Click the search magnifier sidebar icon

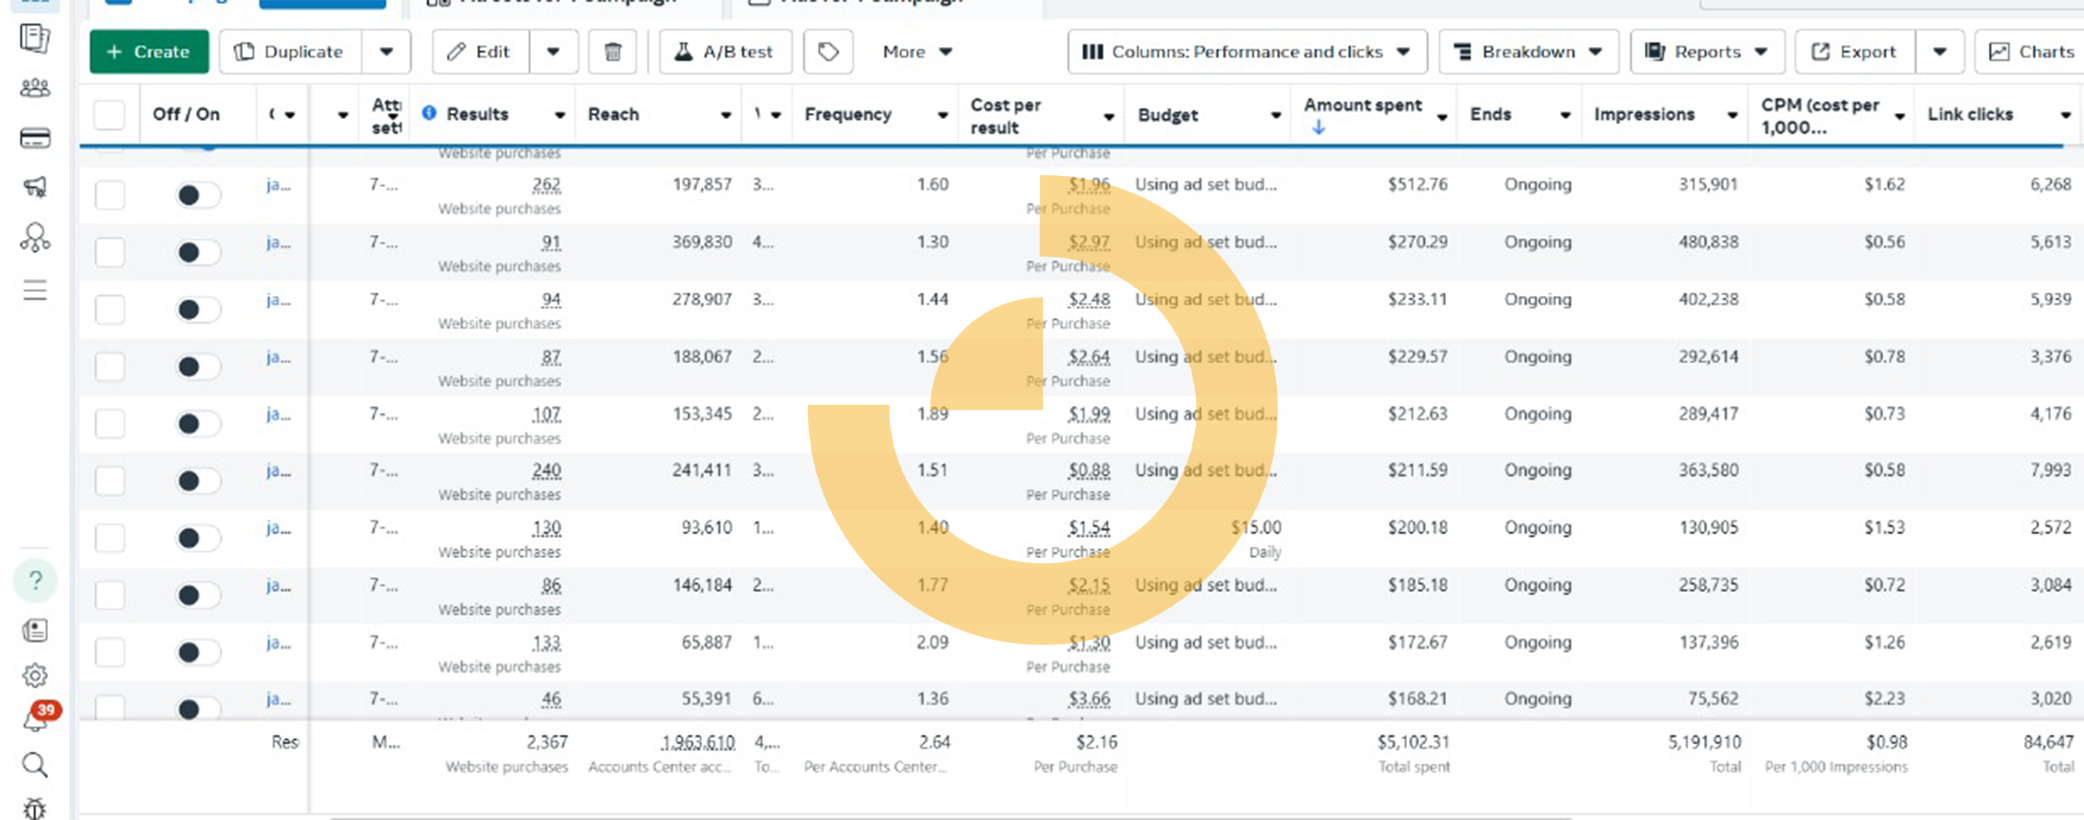pyautogui.click(x=35, y=766)
